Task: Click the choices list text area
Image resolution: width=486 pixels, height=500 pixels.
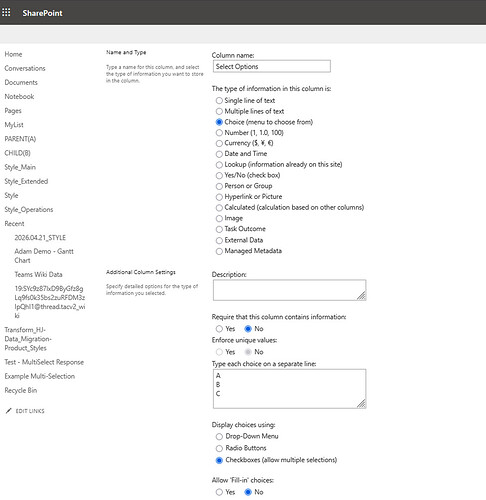Action: [289, 389]
